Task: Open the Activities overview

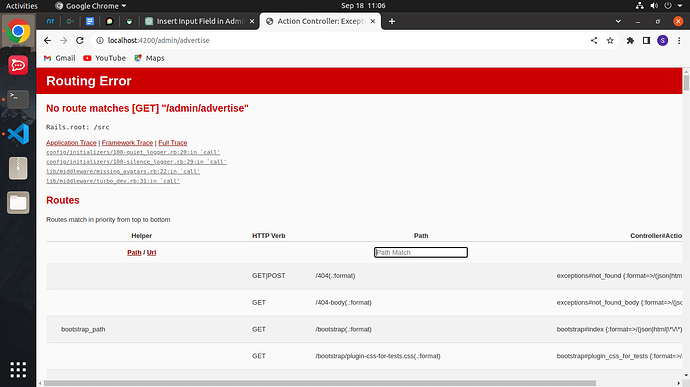Action: pos(22,6)
